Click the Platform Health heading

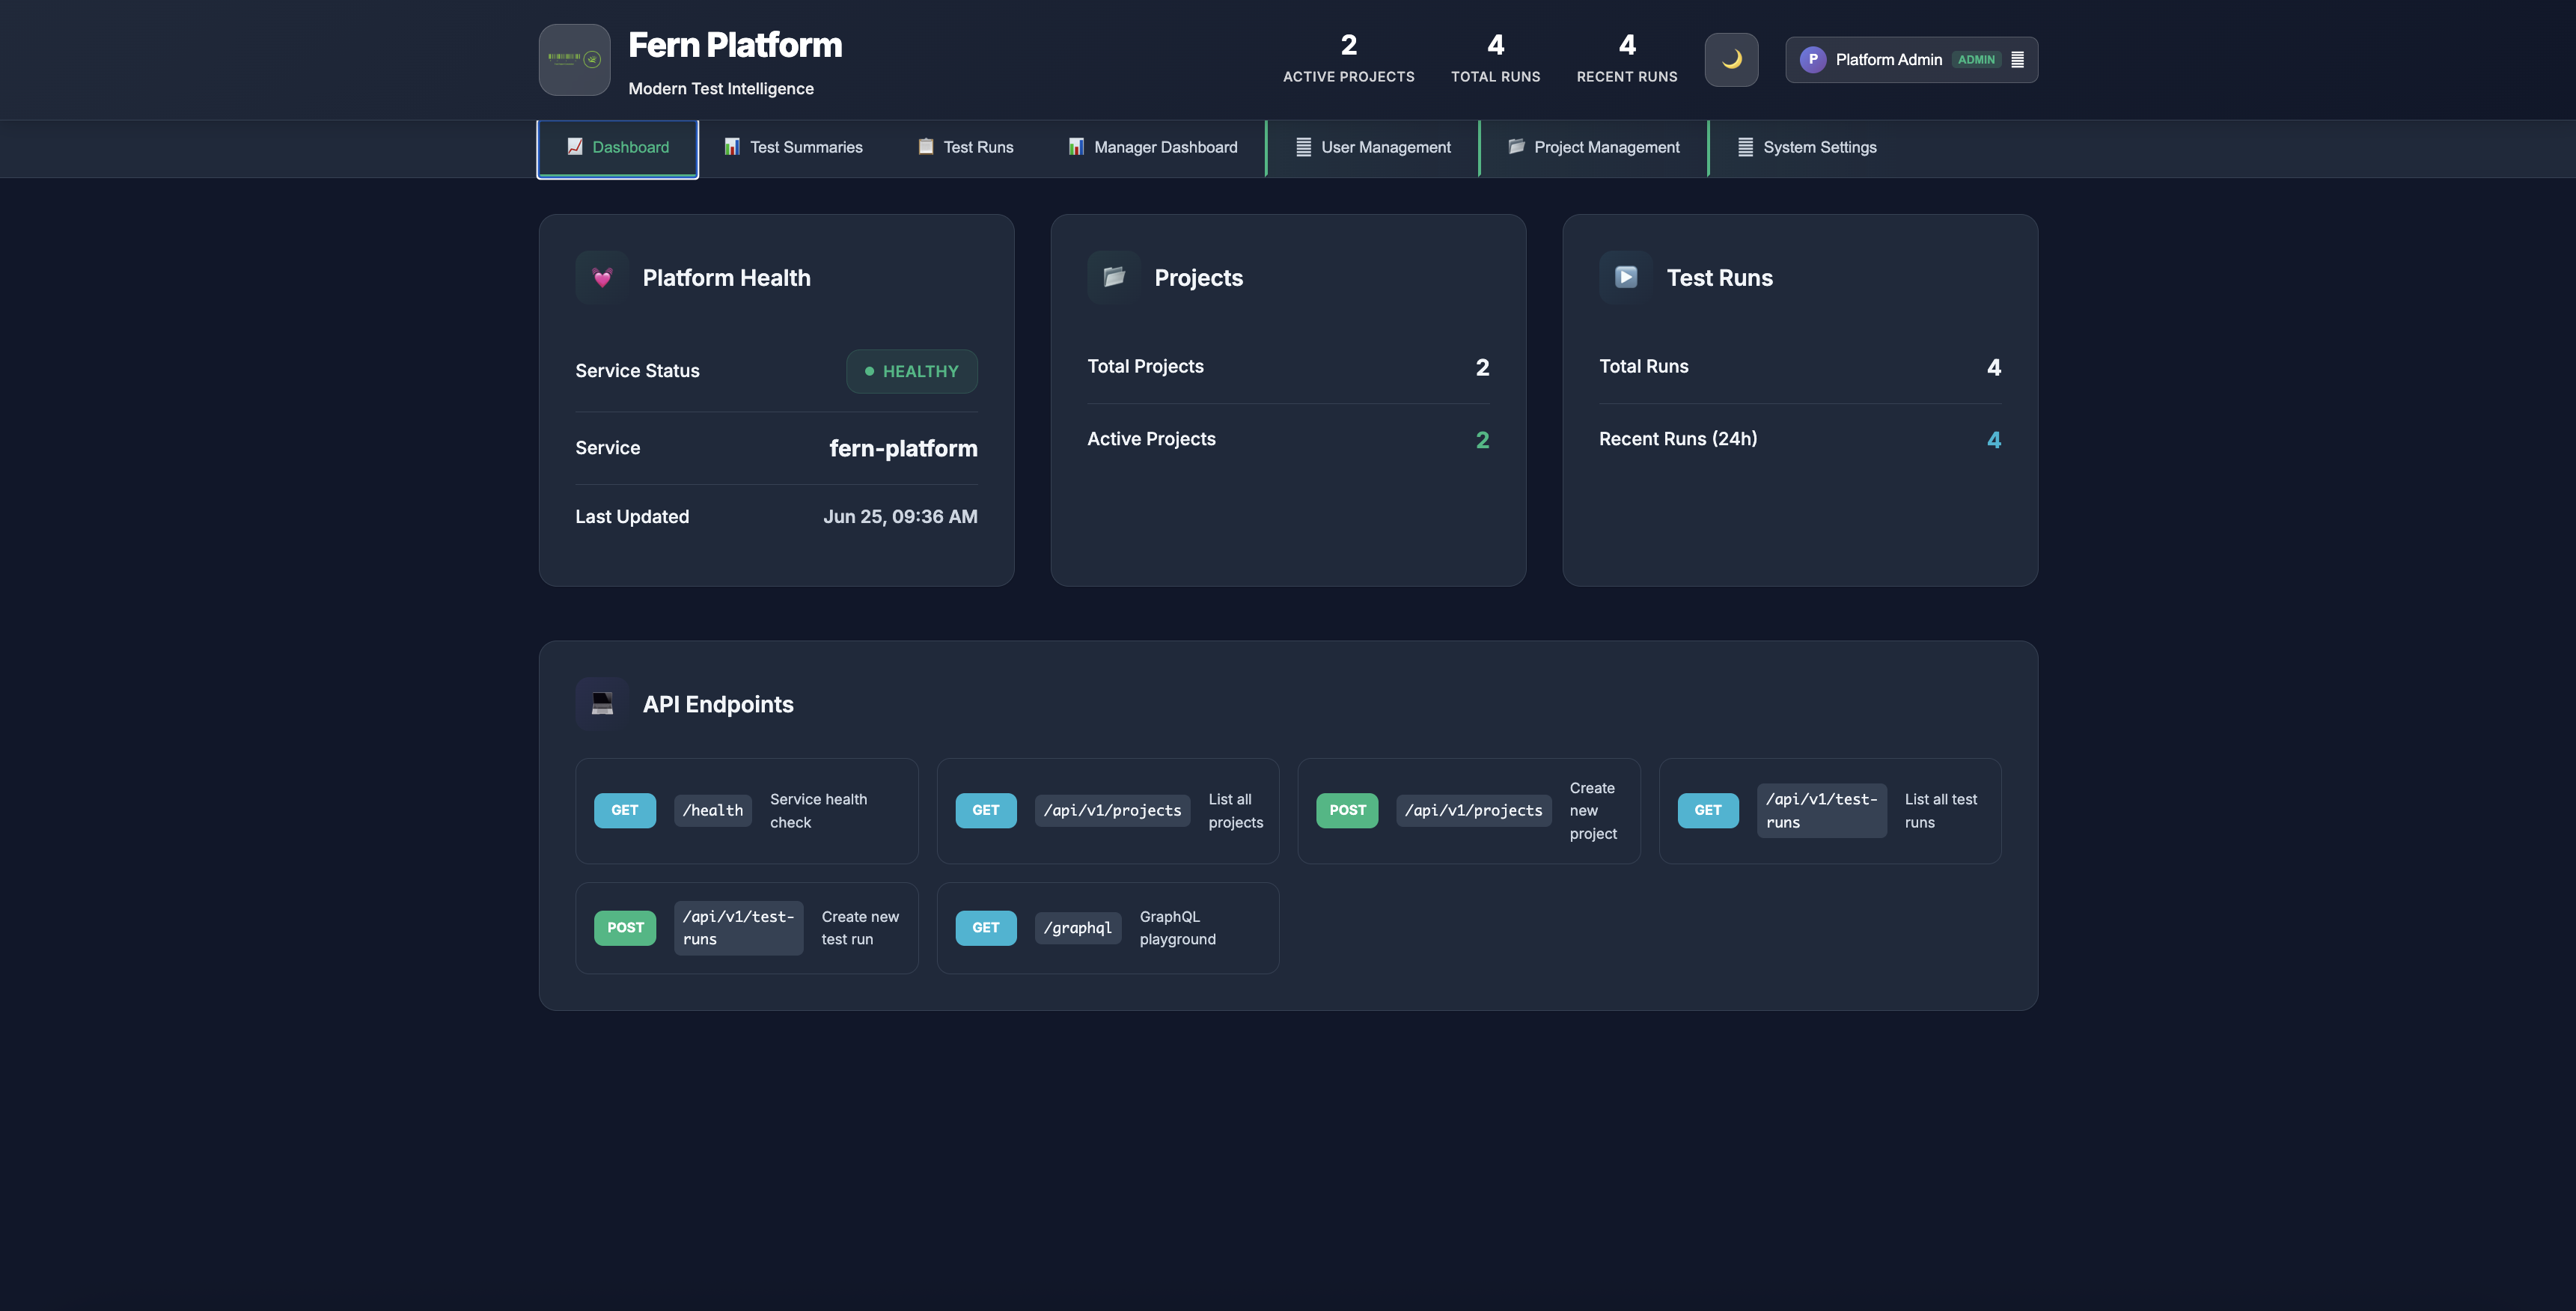click(726, 278)
